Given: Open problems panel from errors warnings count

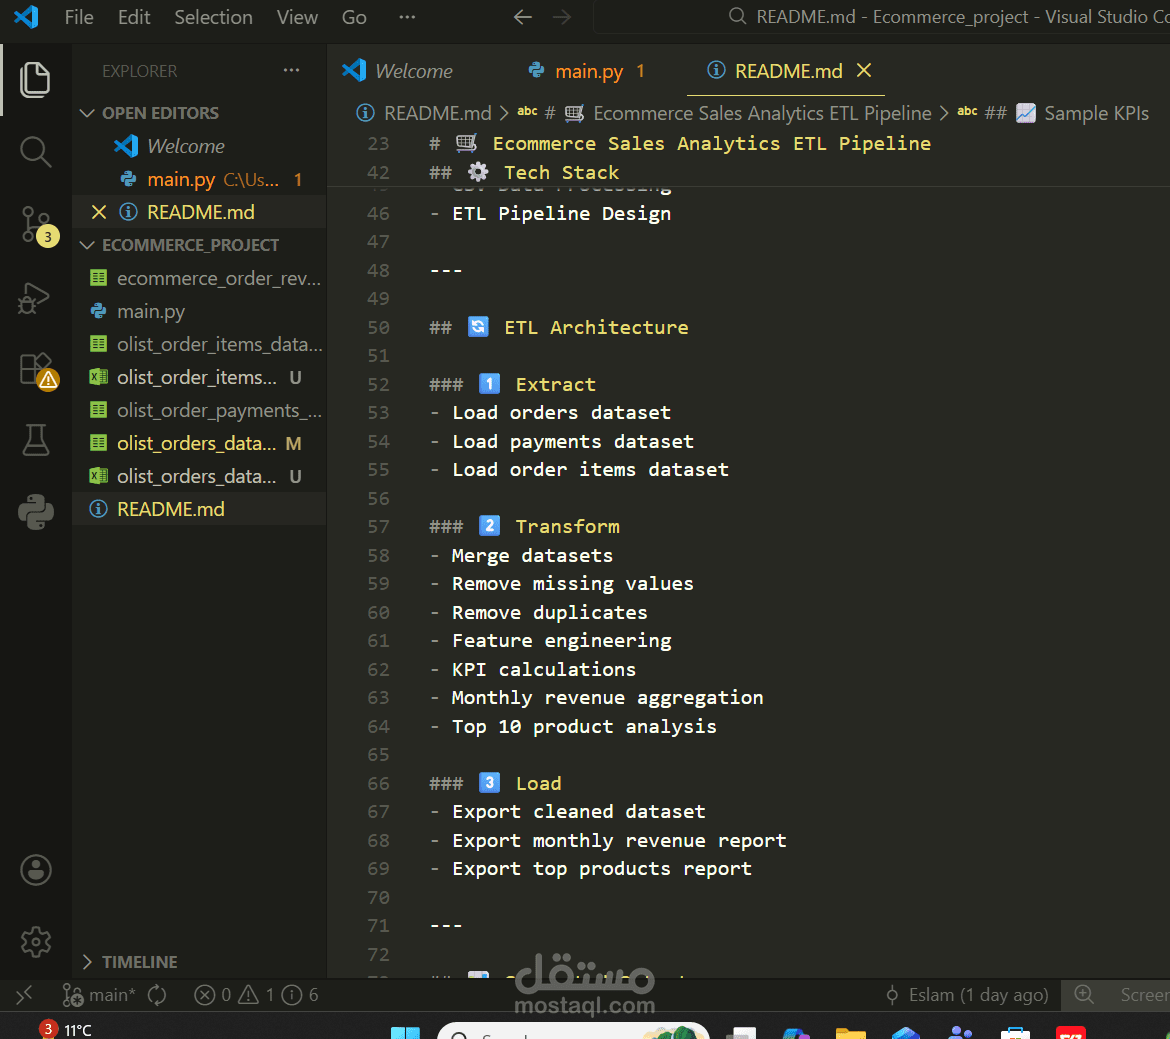Looking at the screenshot, I should tap(256, 995).
